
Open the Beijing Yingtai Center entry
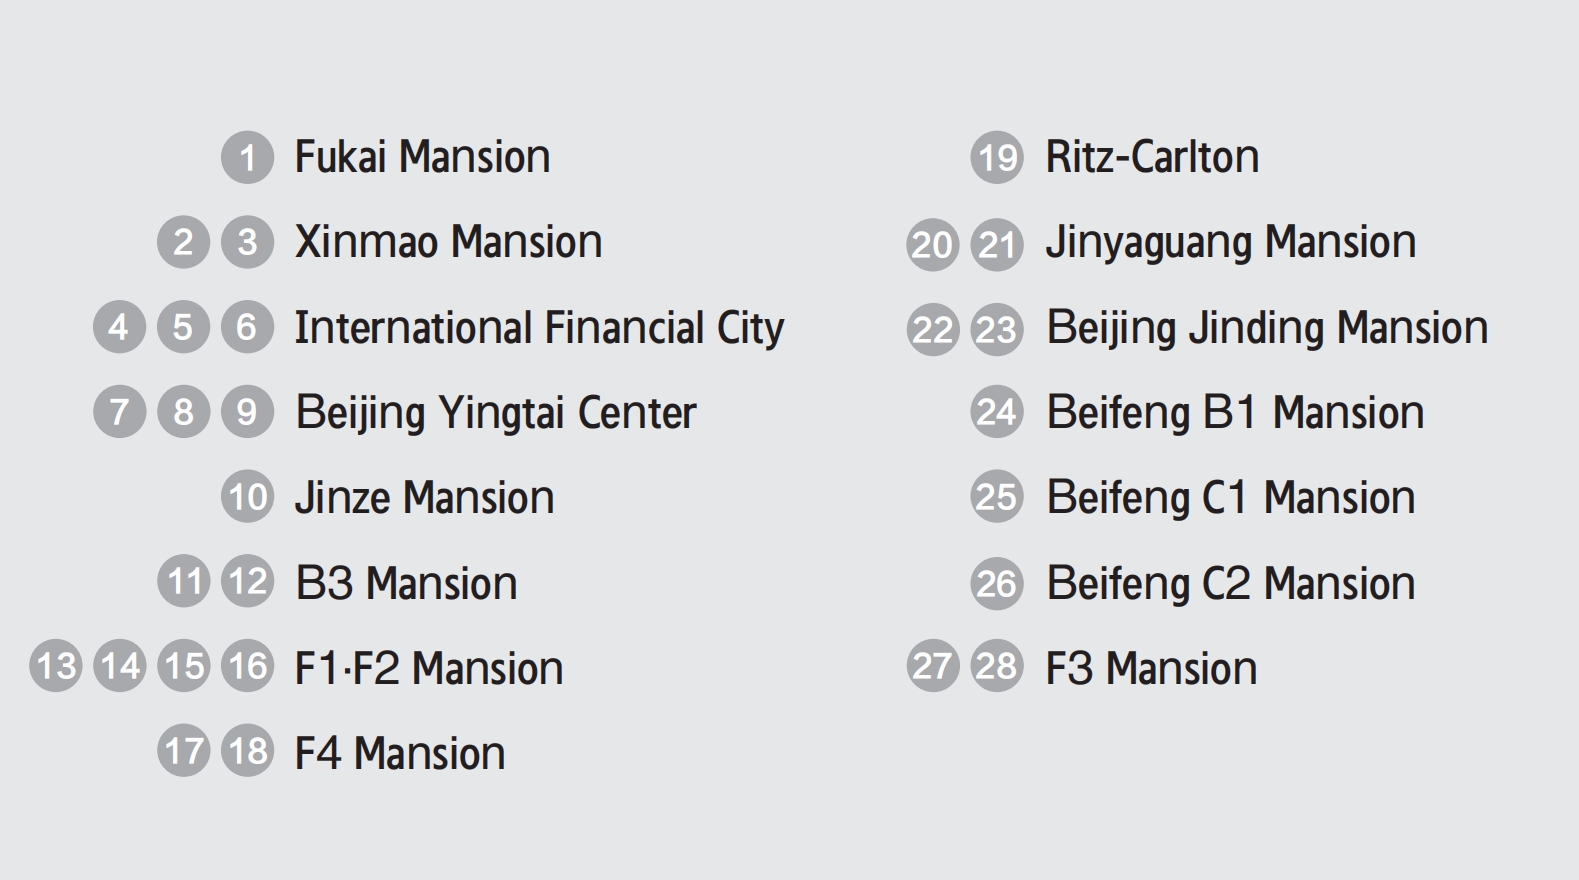point(496,413)
